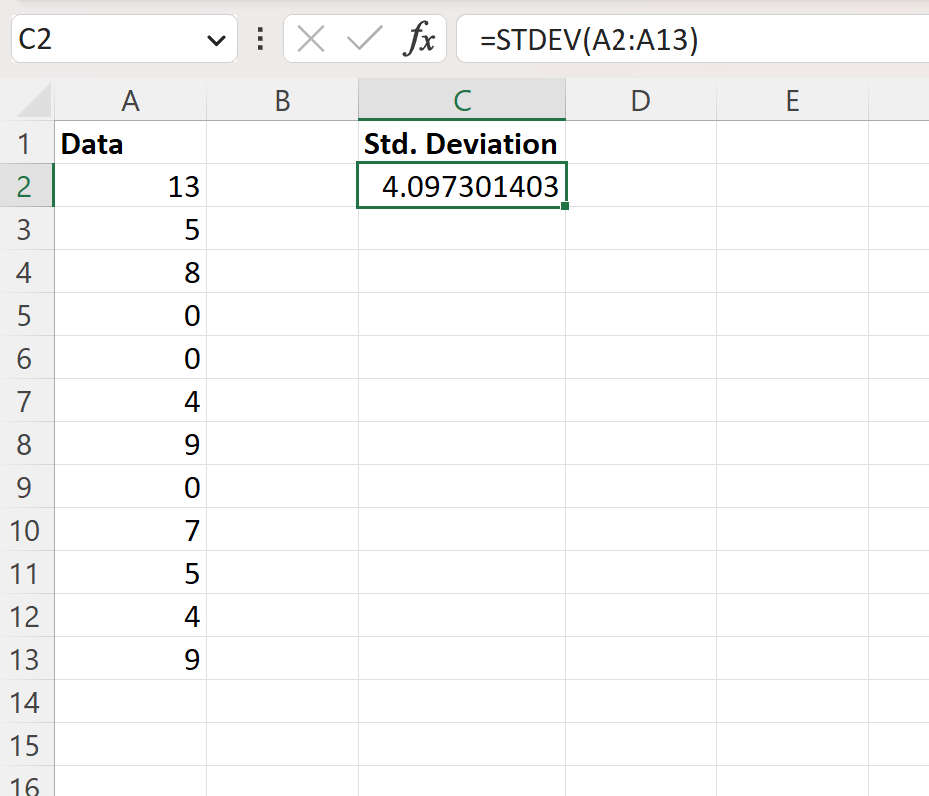Select the Std. Deviation cell C1
929x796 pixels.
point(462,143)
